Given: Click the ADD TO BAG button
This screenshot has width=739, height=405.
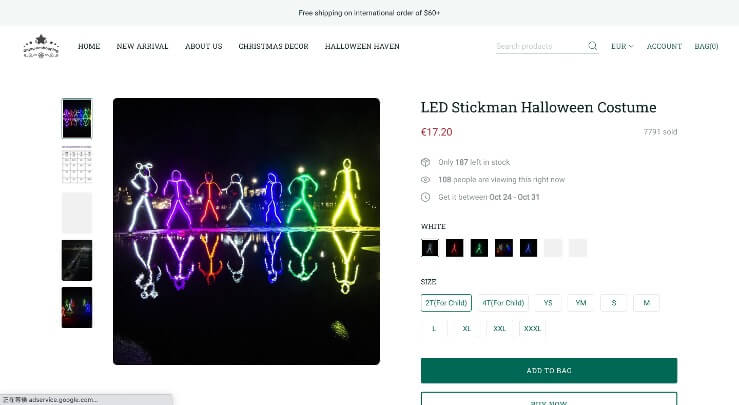Looking at the screenshot, I should coord(548,370).
